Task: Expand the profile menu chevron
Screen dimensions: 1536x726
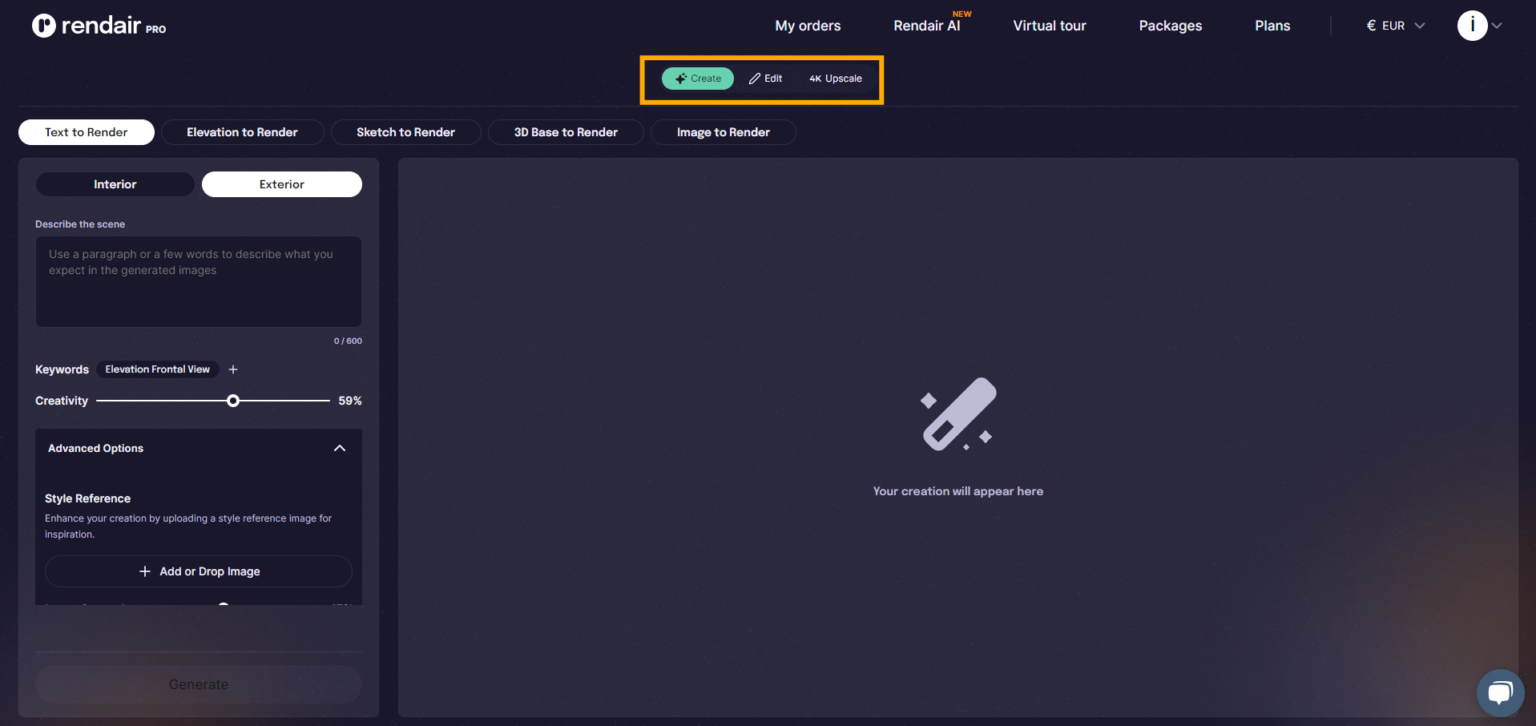Action: click(1497, 27)
